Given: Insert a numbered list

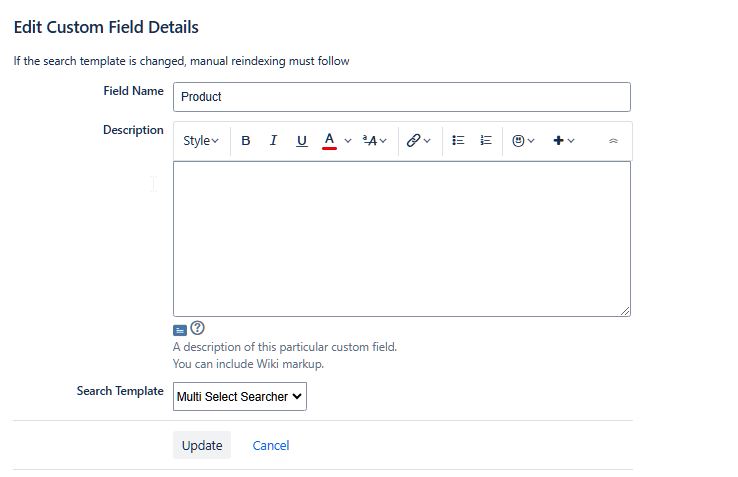Looking at the screenshot, I should 486,140.
